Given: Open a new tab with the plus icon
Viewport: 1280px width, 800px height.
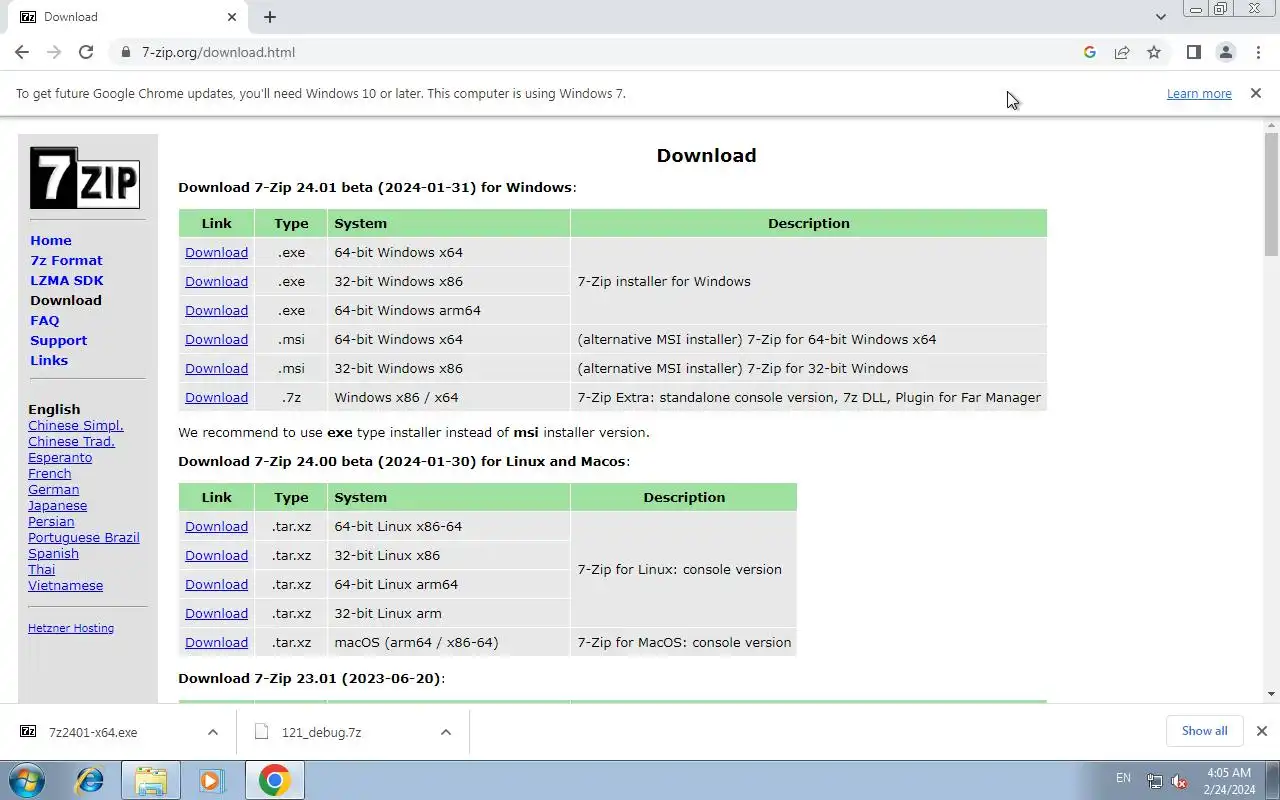Looking at the screenshot, I should coord(270,17).
